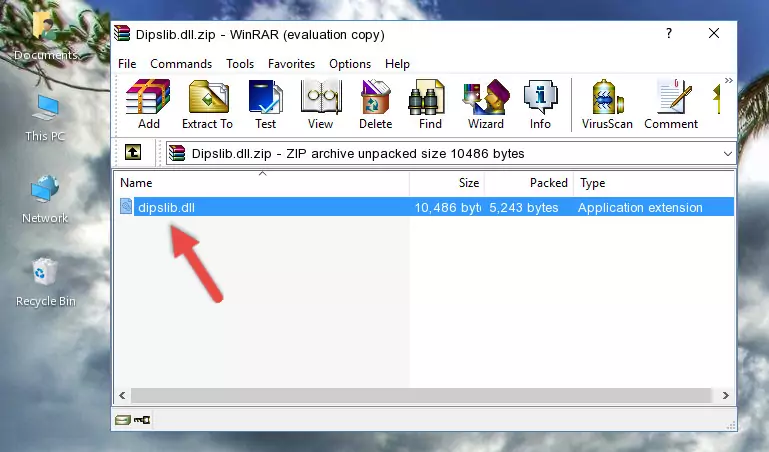Open the Help menu
Image resolution: width=769 pixels, height=452 pixels.
(397, 64)
